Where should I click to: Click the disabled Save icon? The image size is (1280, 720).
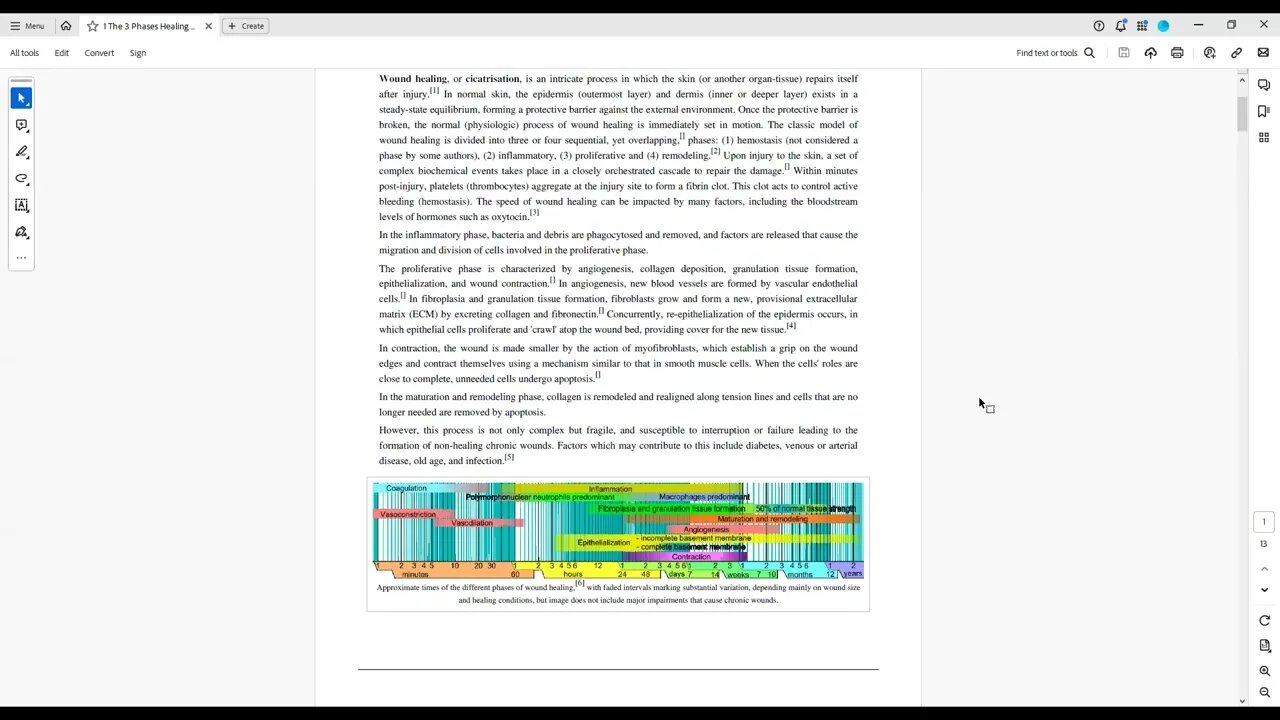tap(1124, 53)
